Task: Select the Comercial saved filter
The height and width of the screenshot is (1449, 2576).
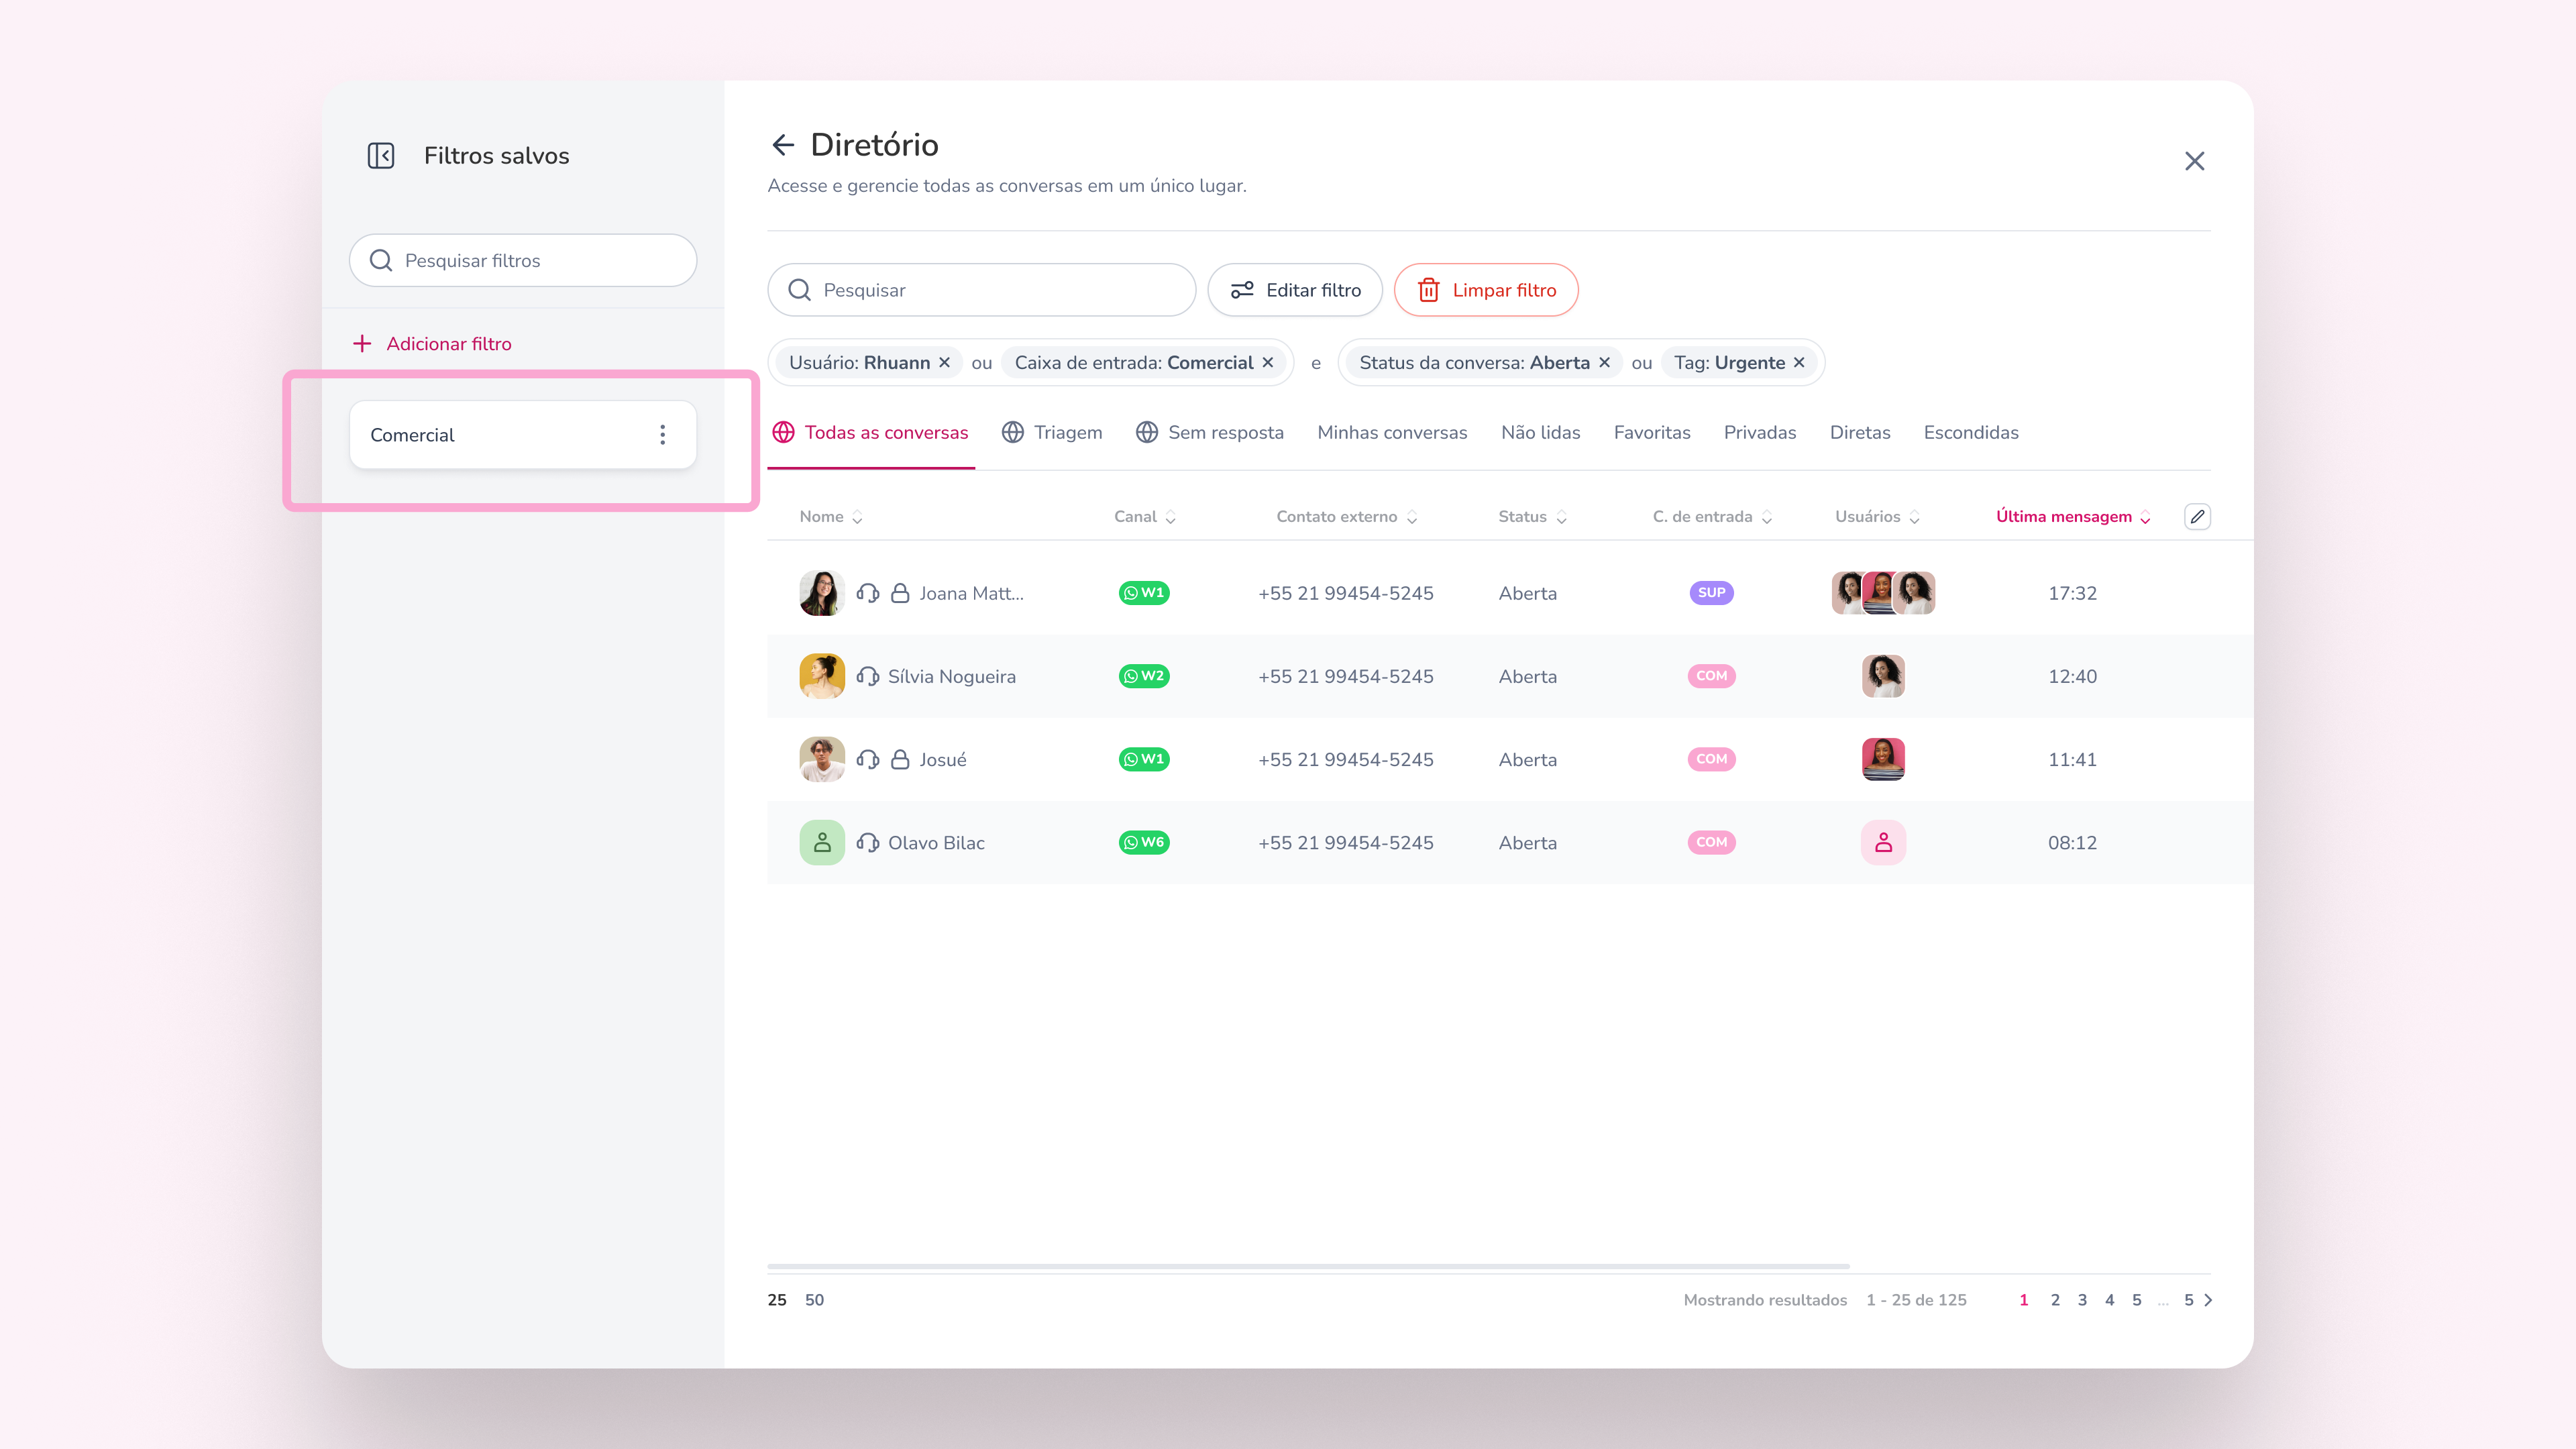Action: pyautogui.click(x=523, y=434)
